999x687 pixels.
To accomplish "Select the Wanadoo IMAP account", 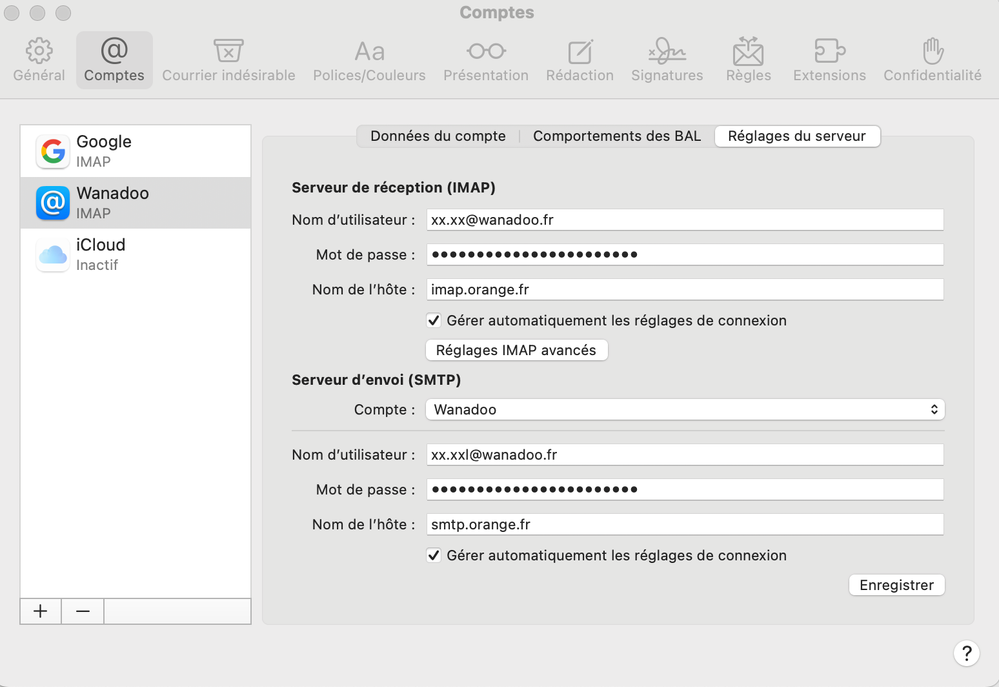I will pos(136,203).
